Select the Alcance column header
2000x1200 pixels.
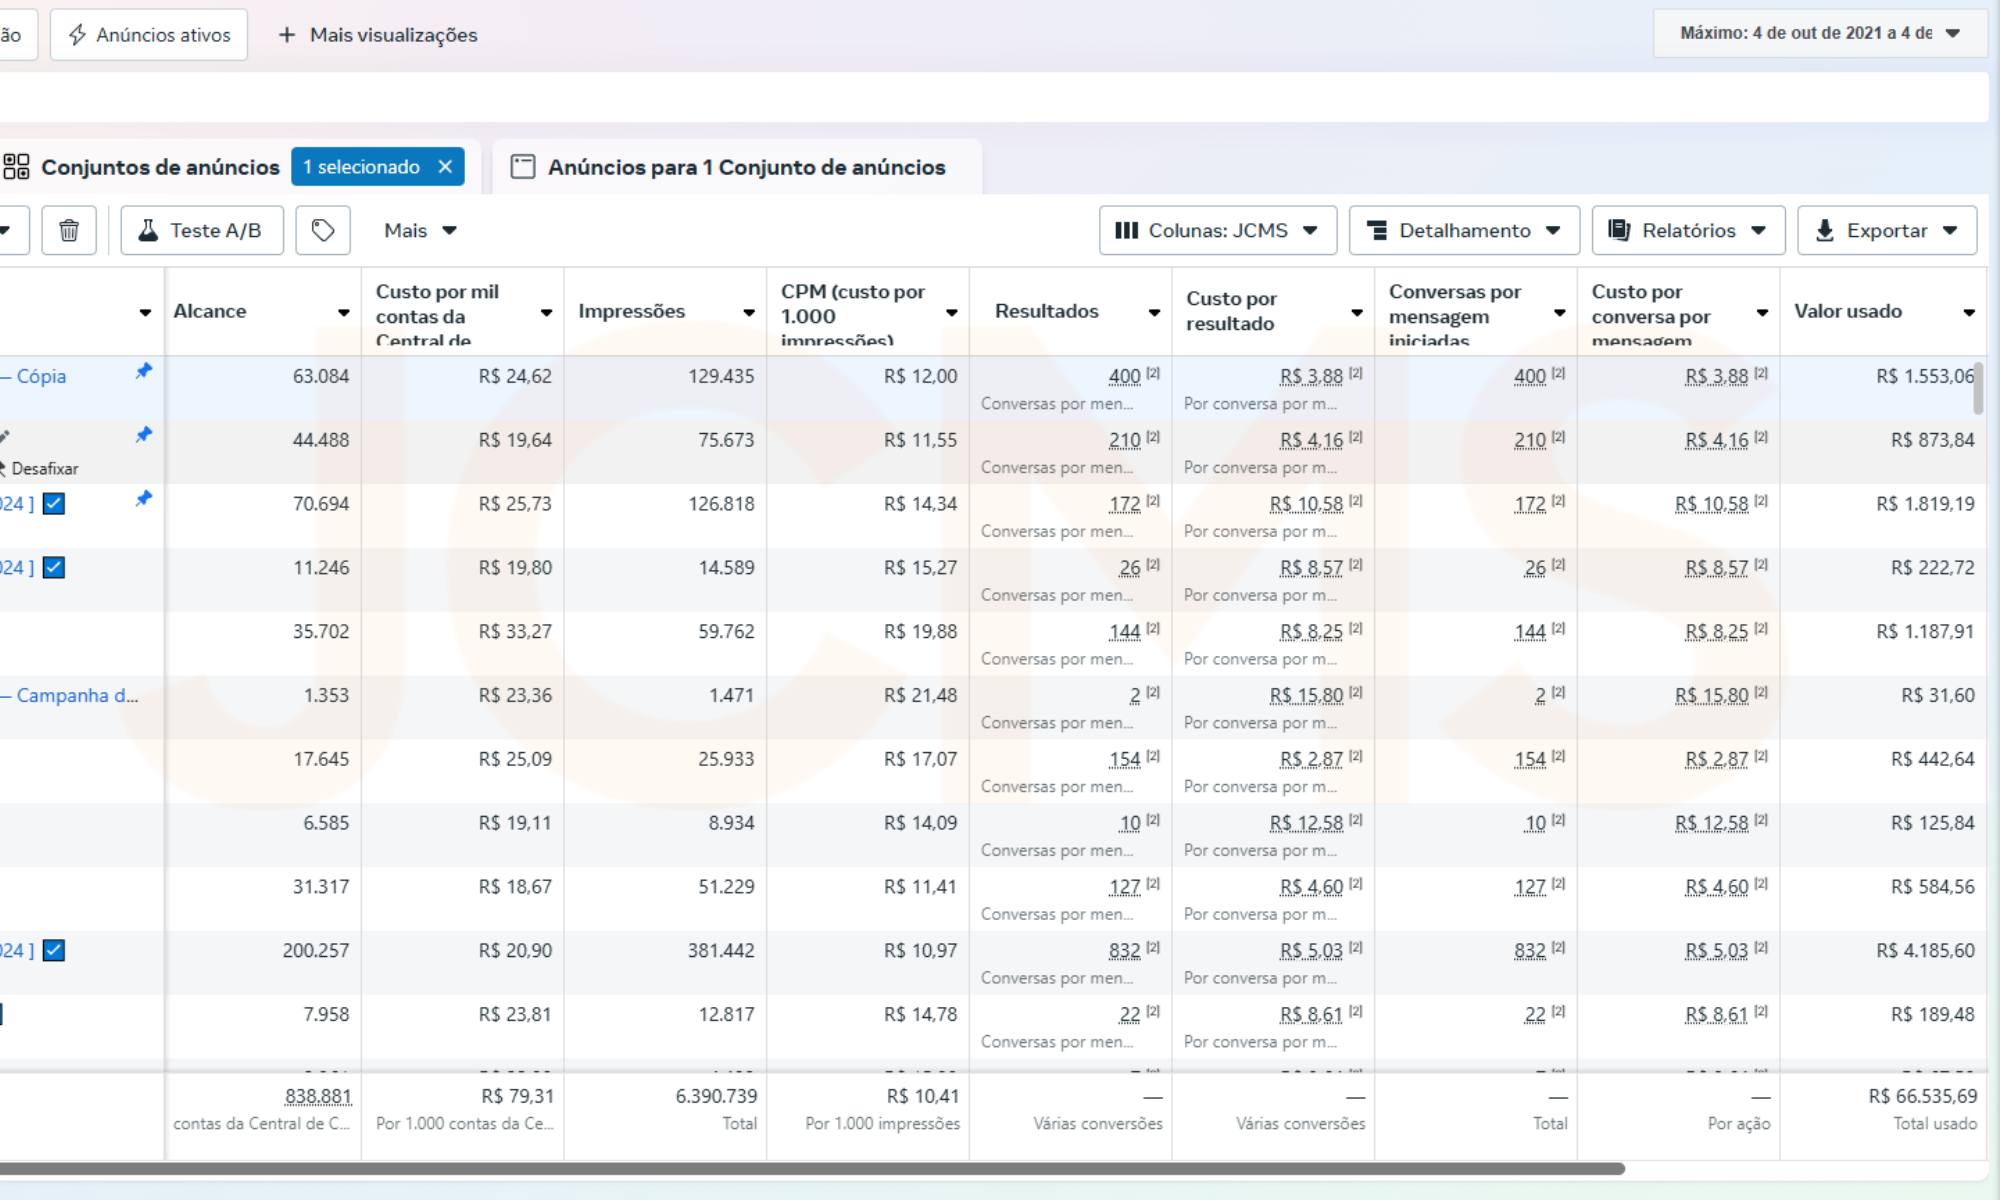(210, 312)
